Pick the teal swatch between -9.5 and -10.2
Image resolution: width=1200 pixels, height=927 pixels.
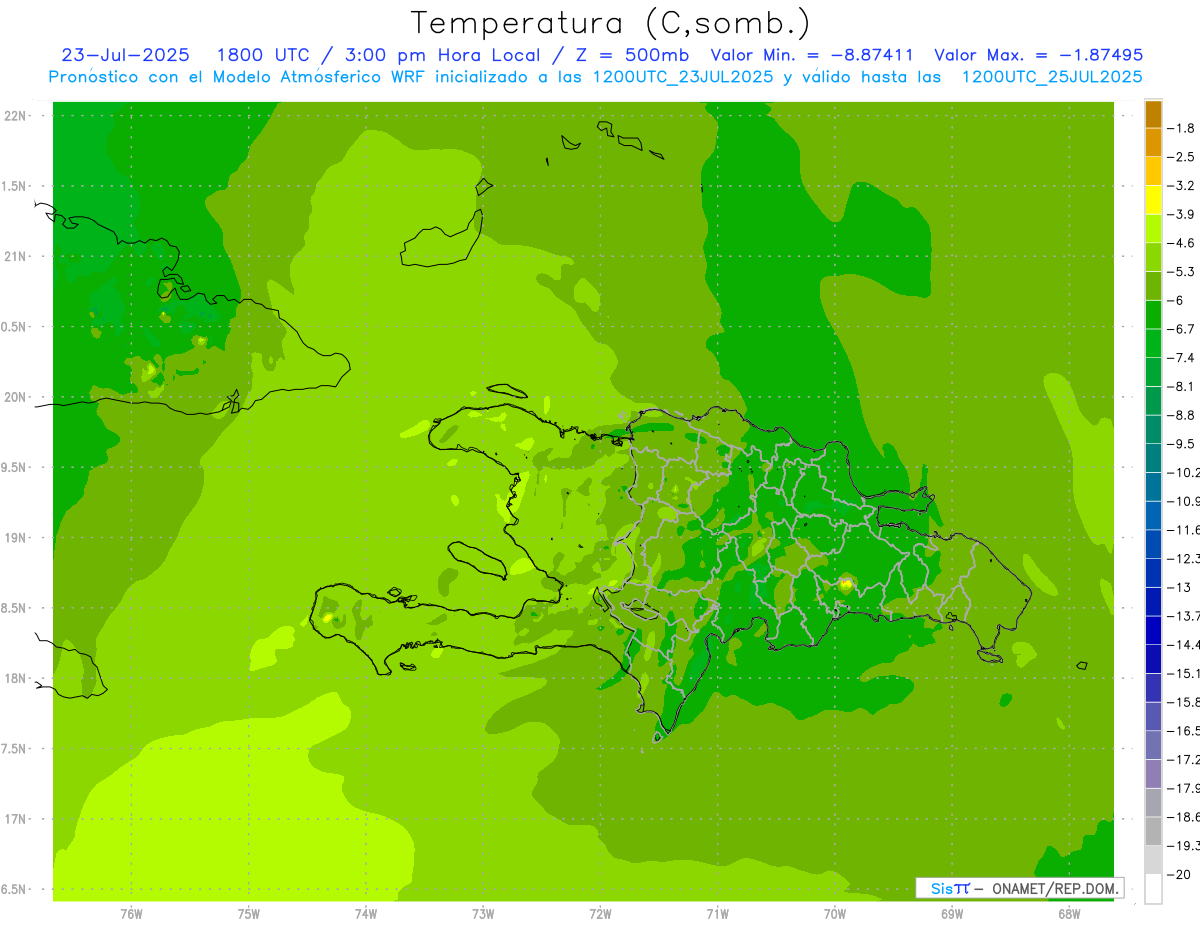pos(1153,458)
